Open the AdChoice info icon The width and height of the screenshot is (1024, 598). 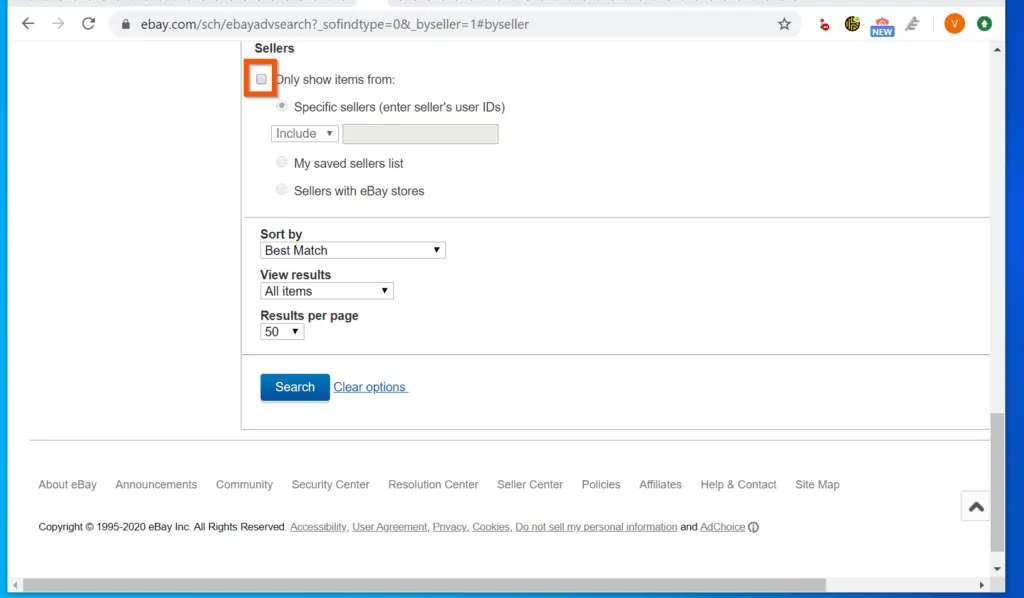753,527
